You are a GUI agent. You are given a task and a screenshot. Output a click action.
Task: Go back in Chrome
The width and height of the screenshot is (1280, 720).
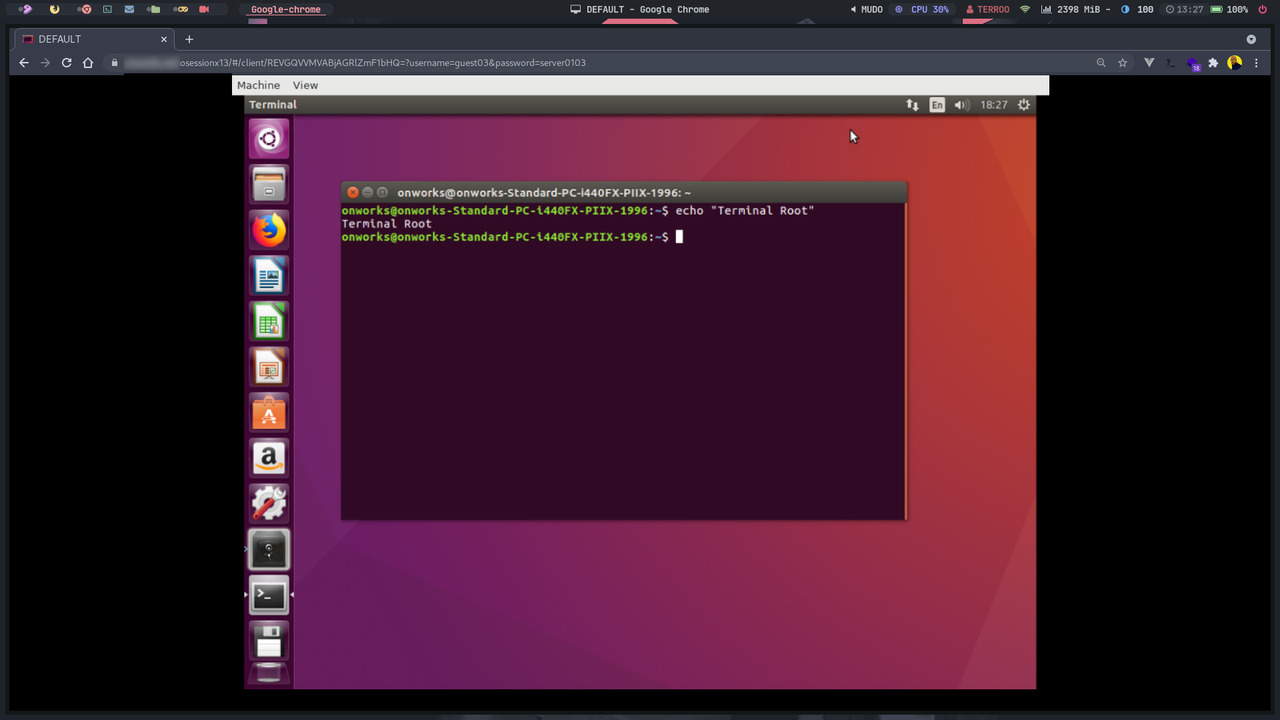(24, 62)
